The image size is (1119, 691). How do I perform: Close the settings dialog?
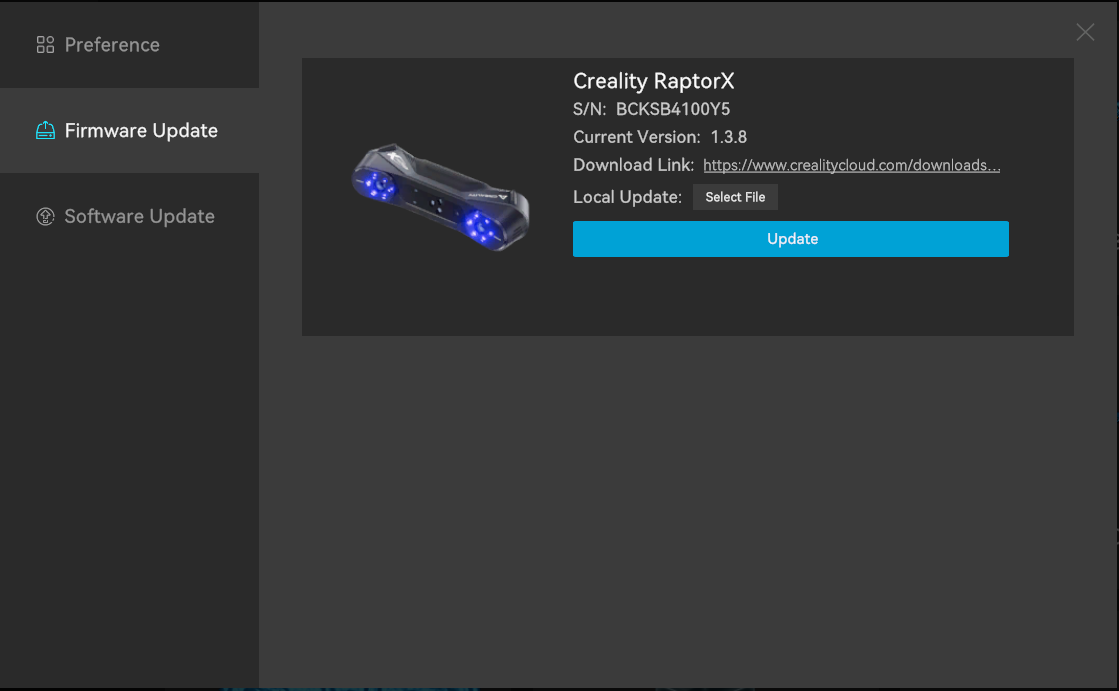click(1085, 33)
